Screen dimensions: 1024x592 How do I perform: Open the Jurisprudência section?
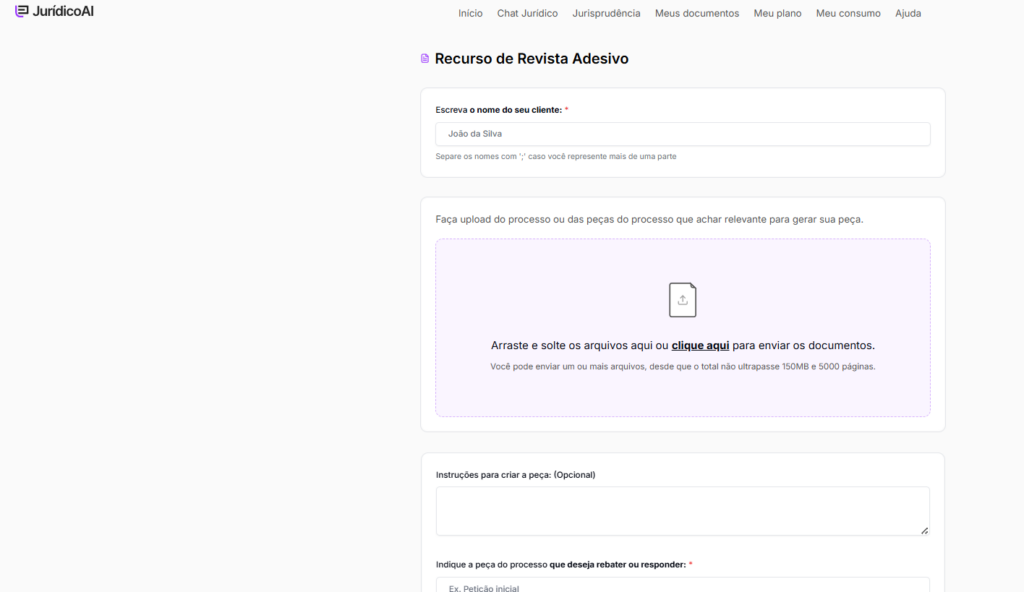(606, 13)
